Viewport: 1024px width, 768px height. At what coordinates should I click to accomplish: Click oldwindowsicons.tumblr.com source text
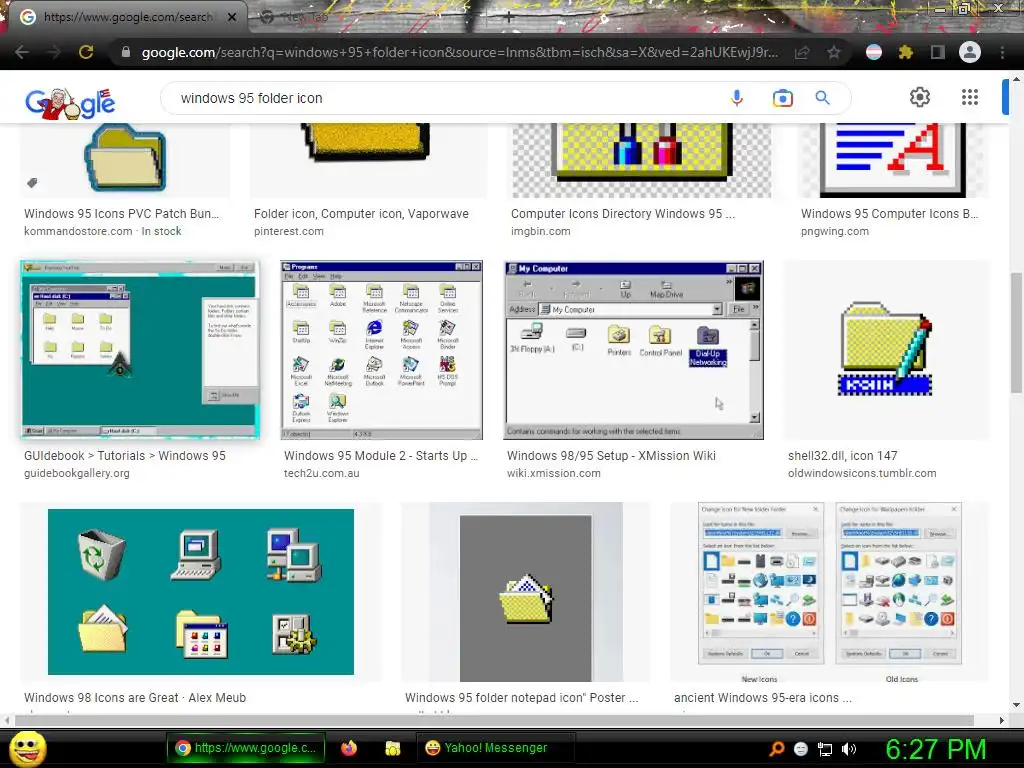pyautogui.click(x=862, y=473)
